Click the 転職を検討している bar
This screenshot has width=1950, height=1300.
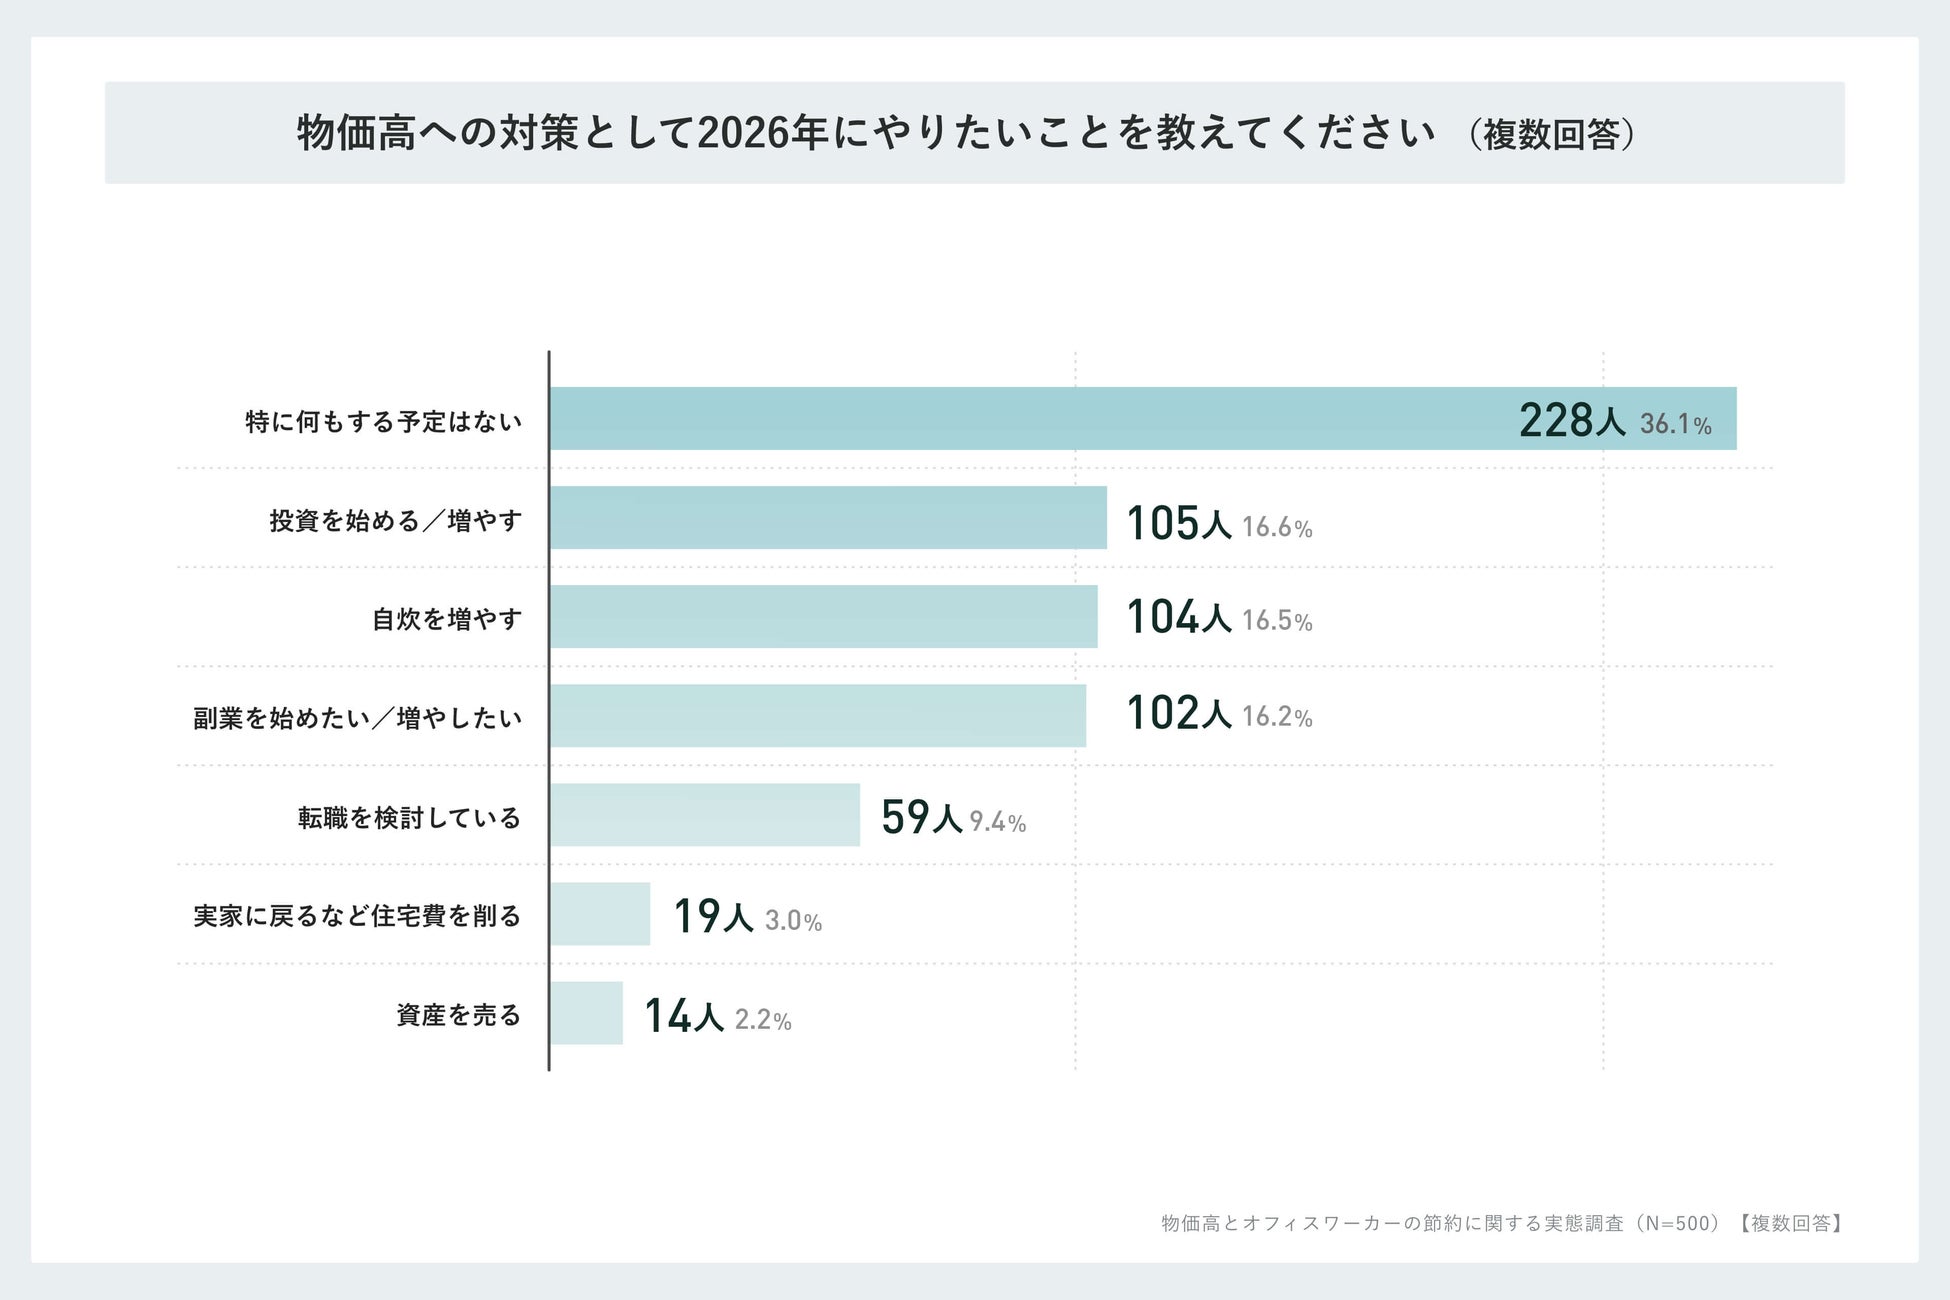705,814
